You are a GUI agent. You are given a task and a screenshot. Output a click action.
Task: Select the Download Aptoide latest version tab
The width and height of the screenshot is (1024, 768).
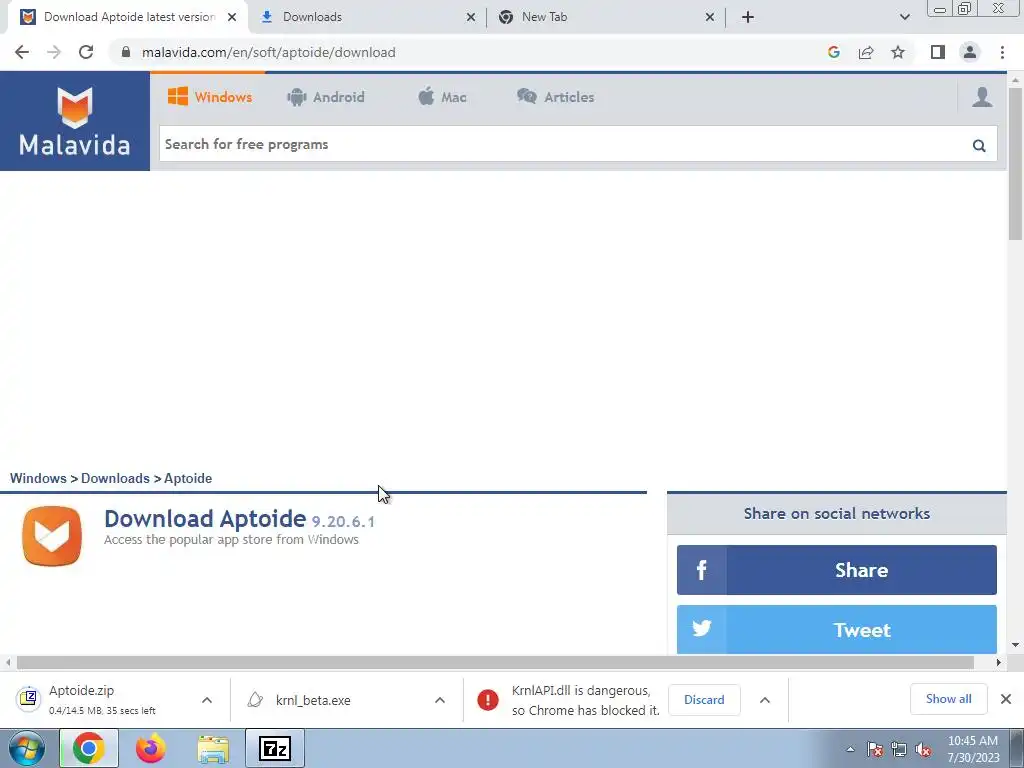(x=128, y=17)
